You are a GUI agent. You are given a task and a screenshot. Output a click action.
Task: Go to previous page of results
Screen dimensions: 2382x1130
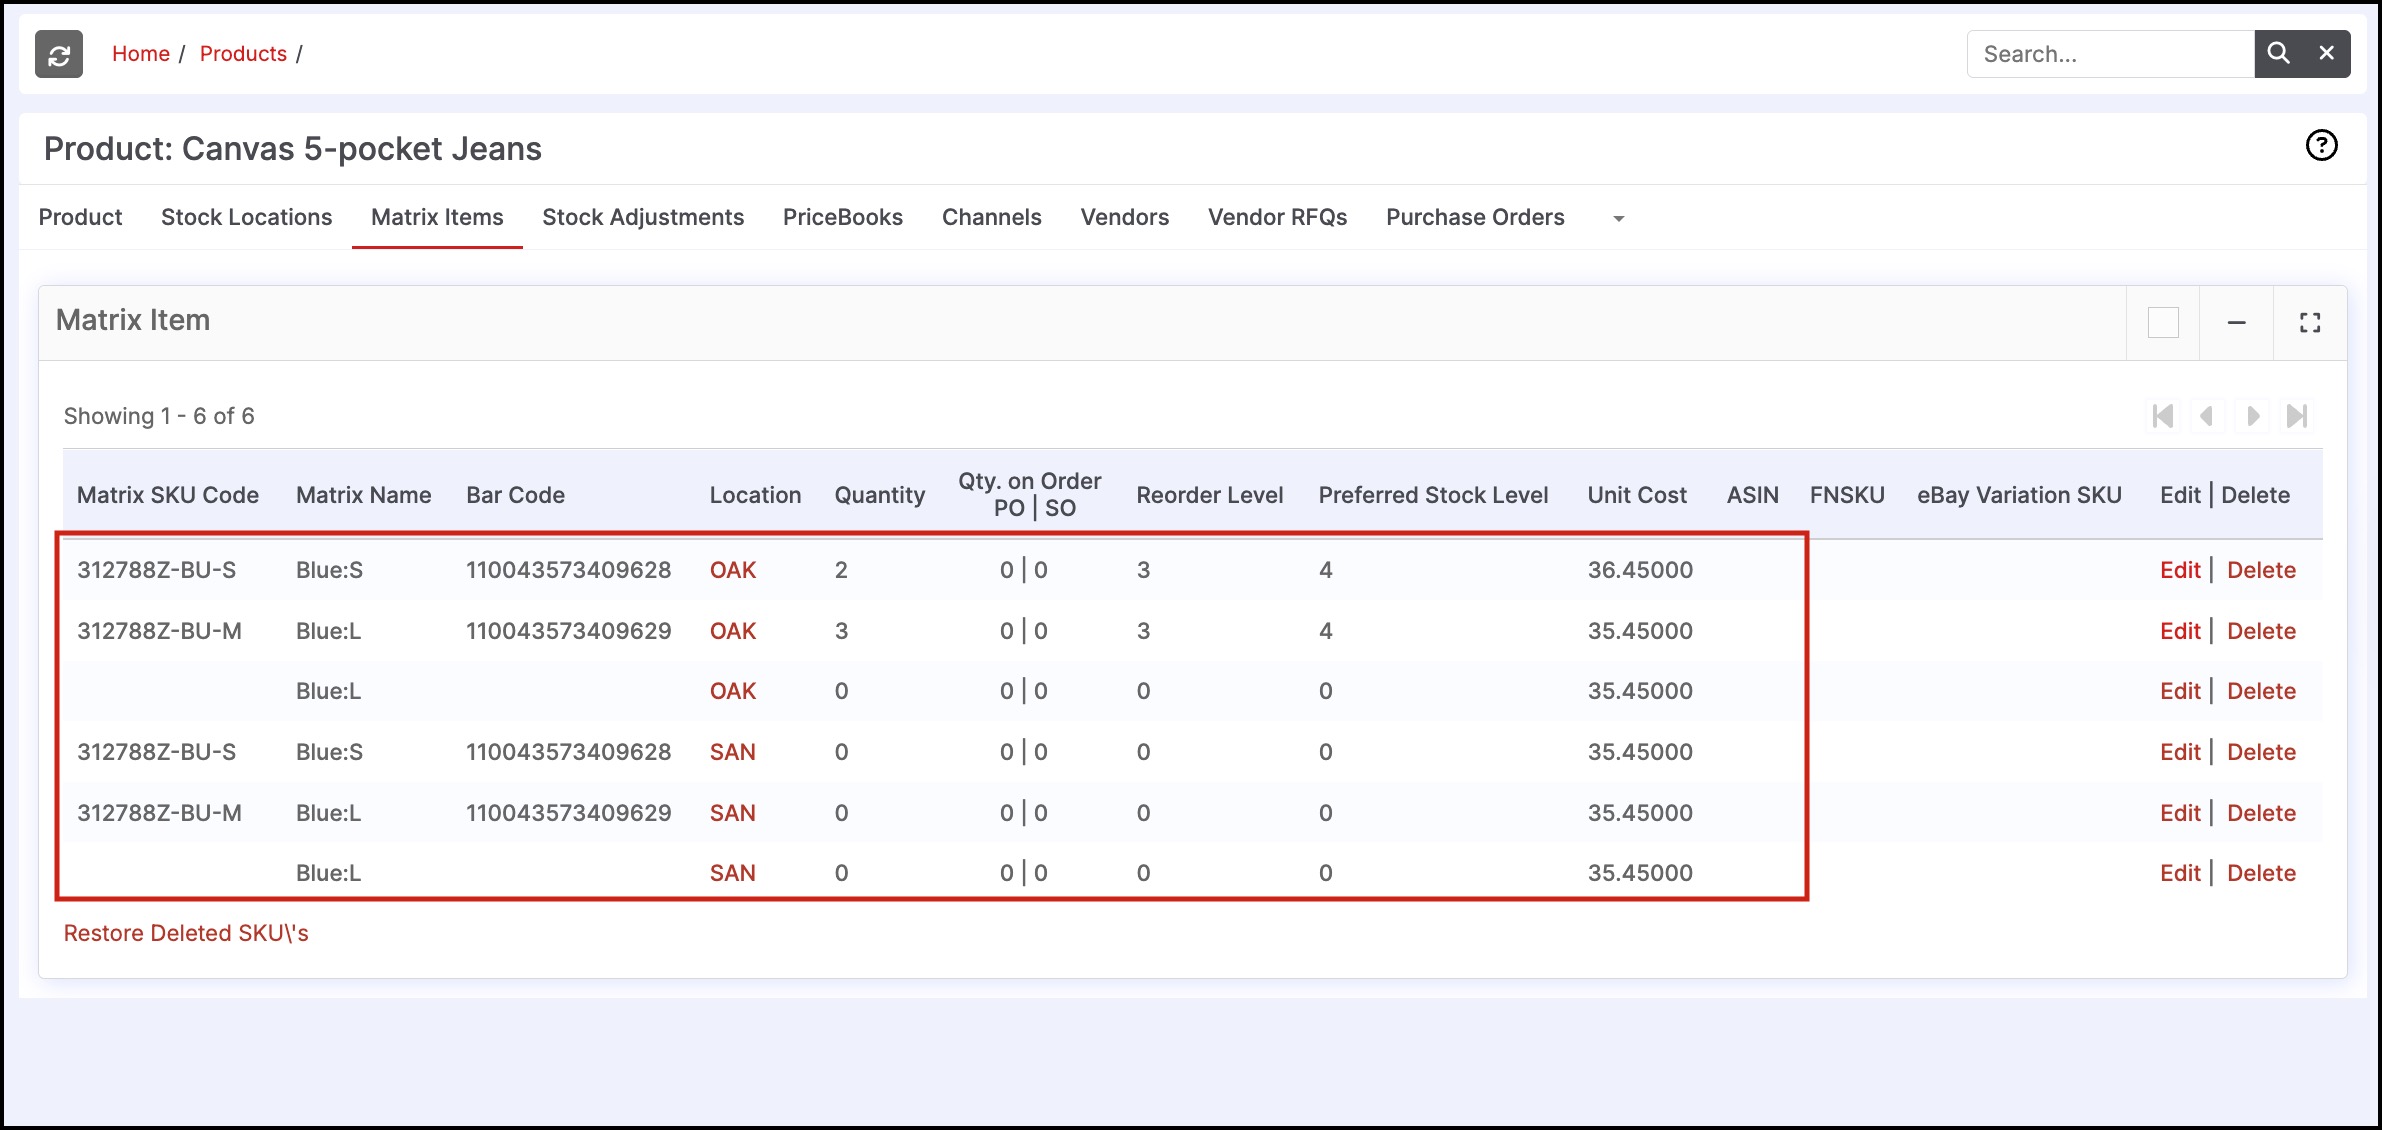coord(2207,416)
